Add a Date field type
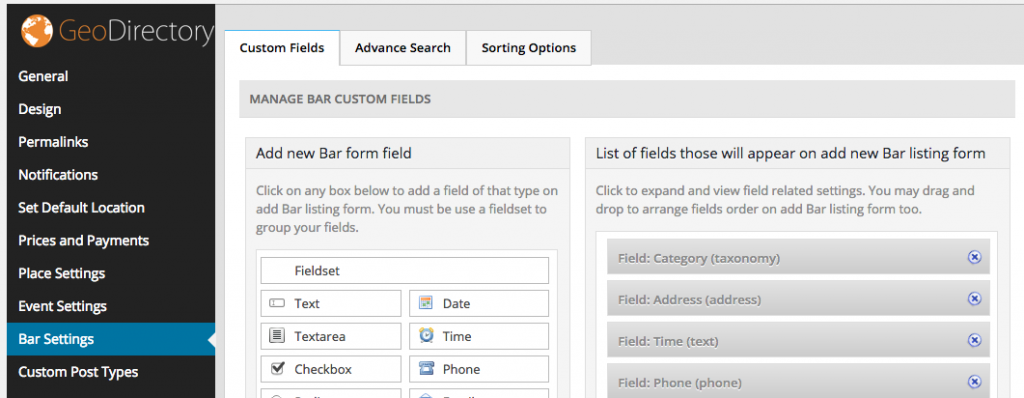The height and width of the screenshot is (398, 1024). coord(479,303)
